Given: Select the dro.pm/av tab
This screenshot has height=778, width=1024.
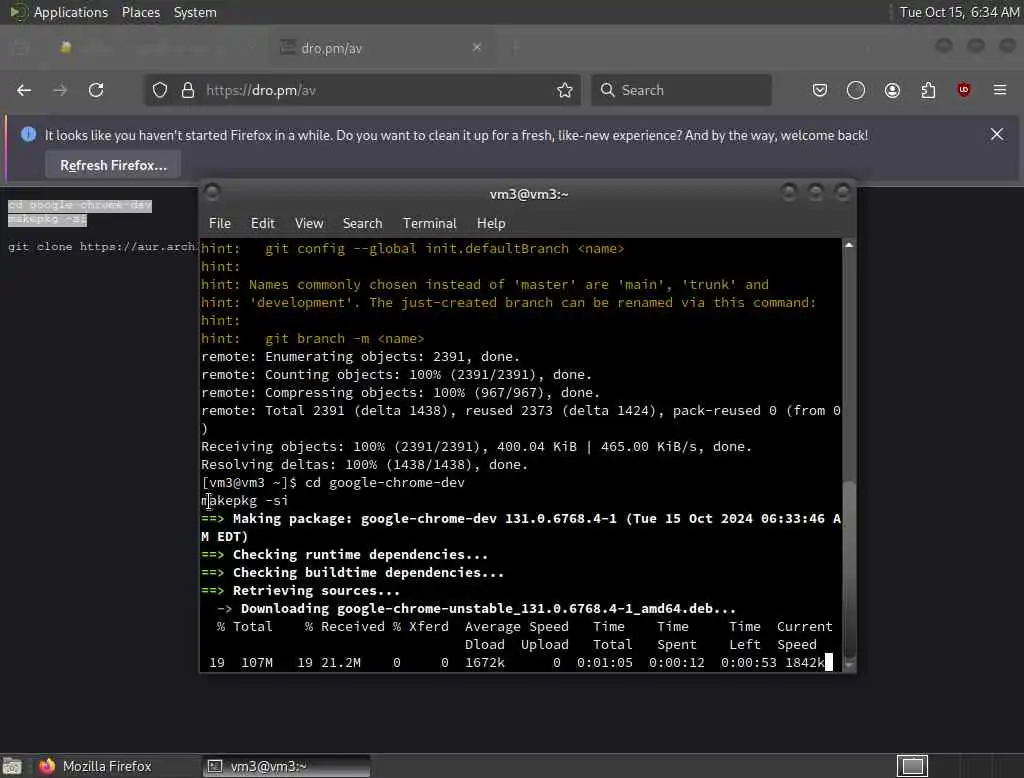Looking at the screenshot, I should click(x=382, y=48).
